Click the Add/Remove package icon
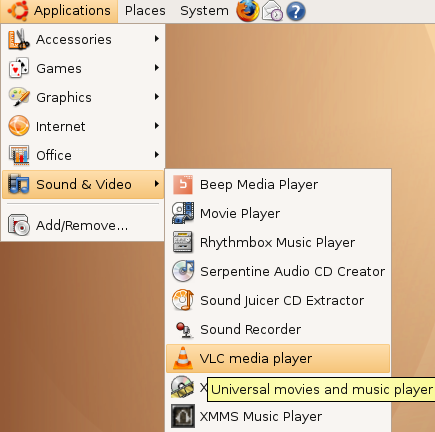Image resolution: width=435 pixels, height=432 pixels. (x=18, y=225)
